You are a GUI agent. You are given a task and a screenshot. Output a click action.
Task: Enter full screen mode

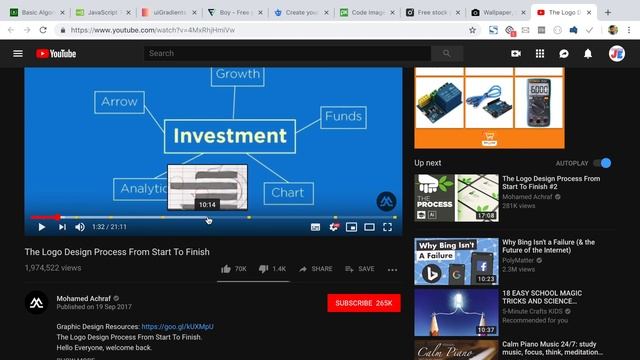point(387,227)
